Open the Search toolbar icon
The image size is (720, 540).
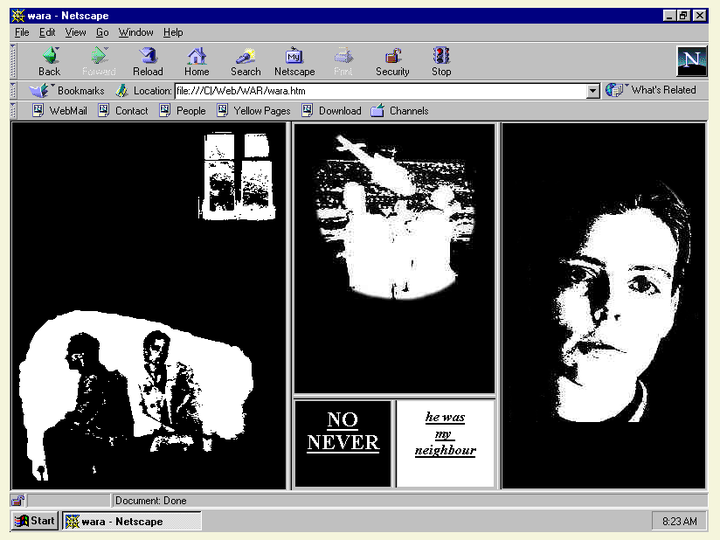click(245, 61)
